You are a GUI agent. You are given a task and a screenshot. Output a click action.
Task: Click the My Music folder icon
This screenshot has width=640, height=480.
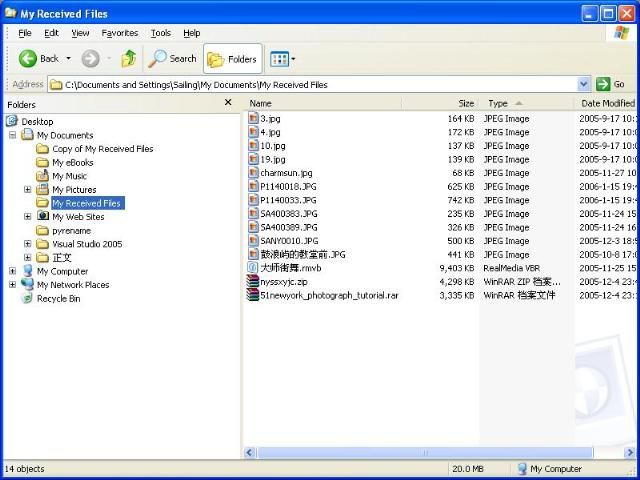(x=42, y=176)
